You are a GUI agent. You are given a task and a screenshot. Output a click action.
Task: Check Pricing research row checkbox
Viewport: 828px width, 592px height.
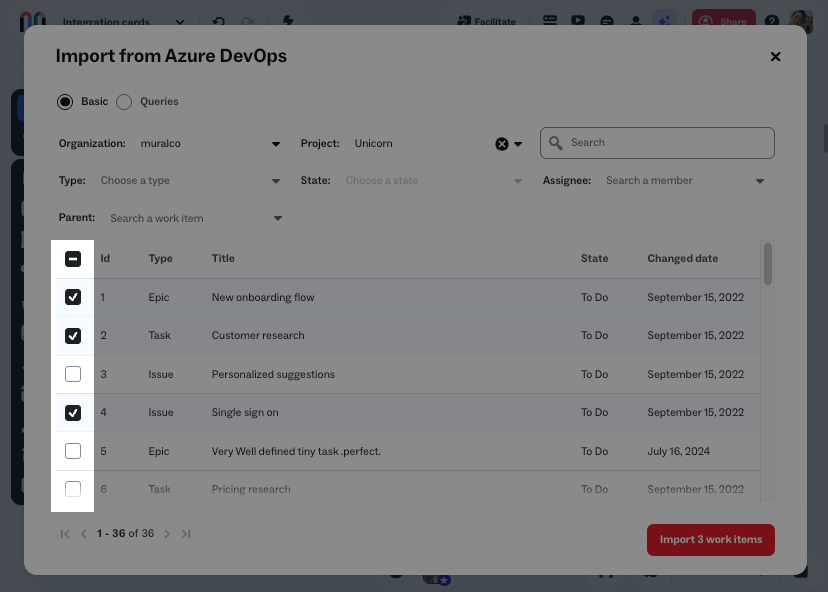(x=73, y=489)
